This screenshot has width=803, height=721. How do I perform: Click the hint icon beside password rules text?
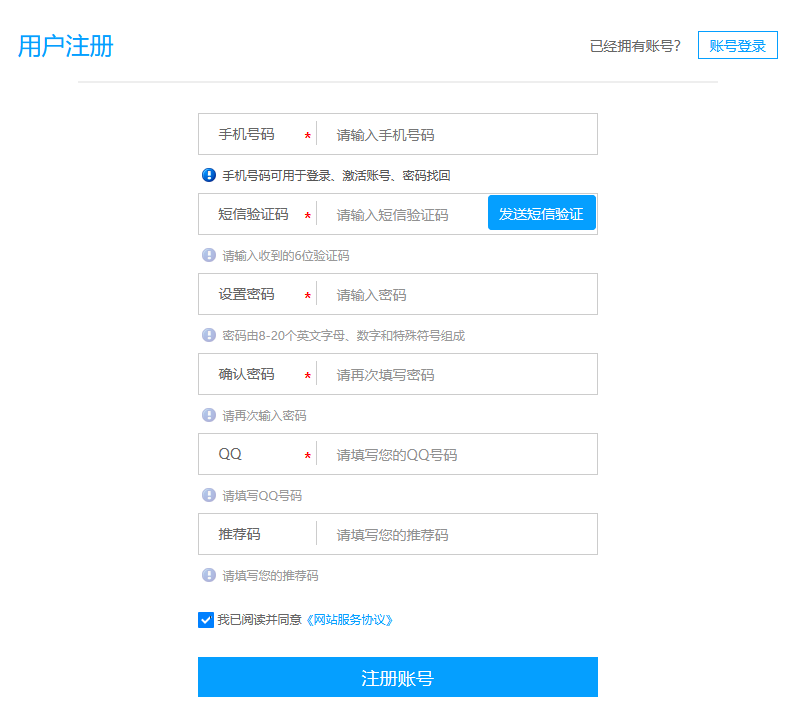(x=209, y=335)
